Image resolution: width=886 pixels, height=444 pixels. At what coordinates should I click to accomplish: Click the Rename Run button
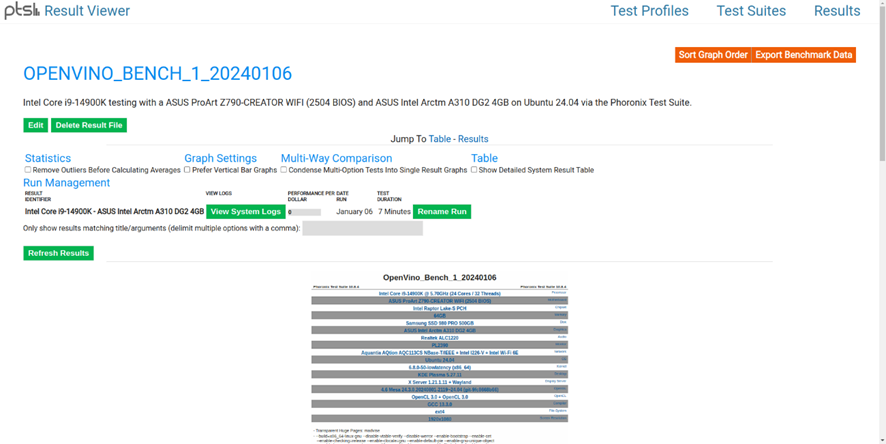pos(442,212)
